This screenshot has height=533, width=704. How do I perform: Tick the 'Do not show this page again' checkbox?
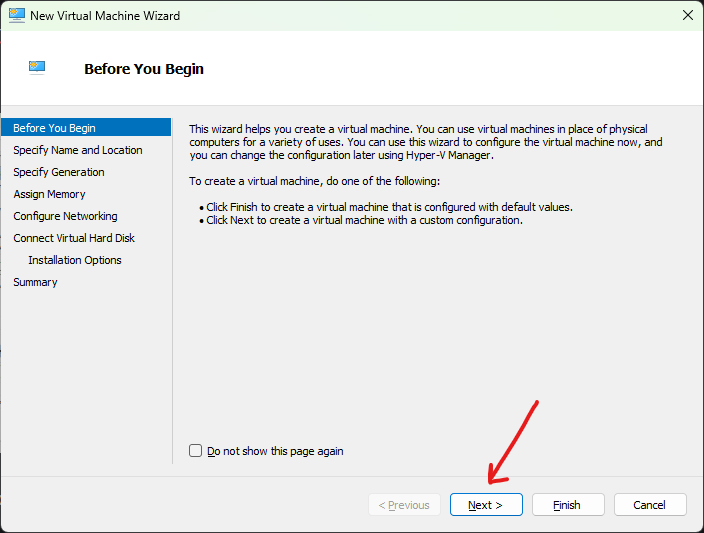coord(196,451)
